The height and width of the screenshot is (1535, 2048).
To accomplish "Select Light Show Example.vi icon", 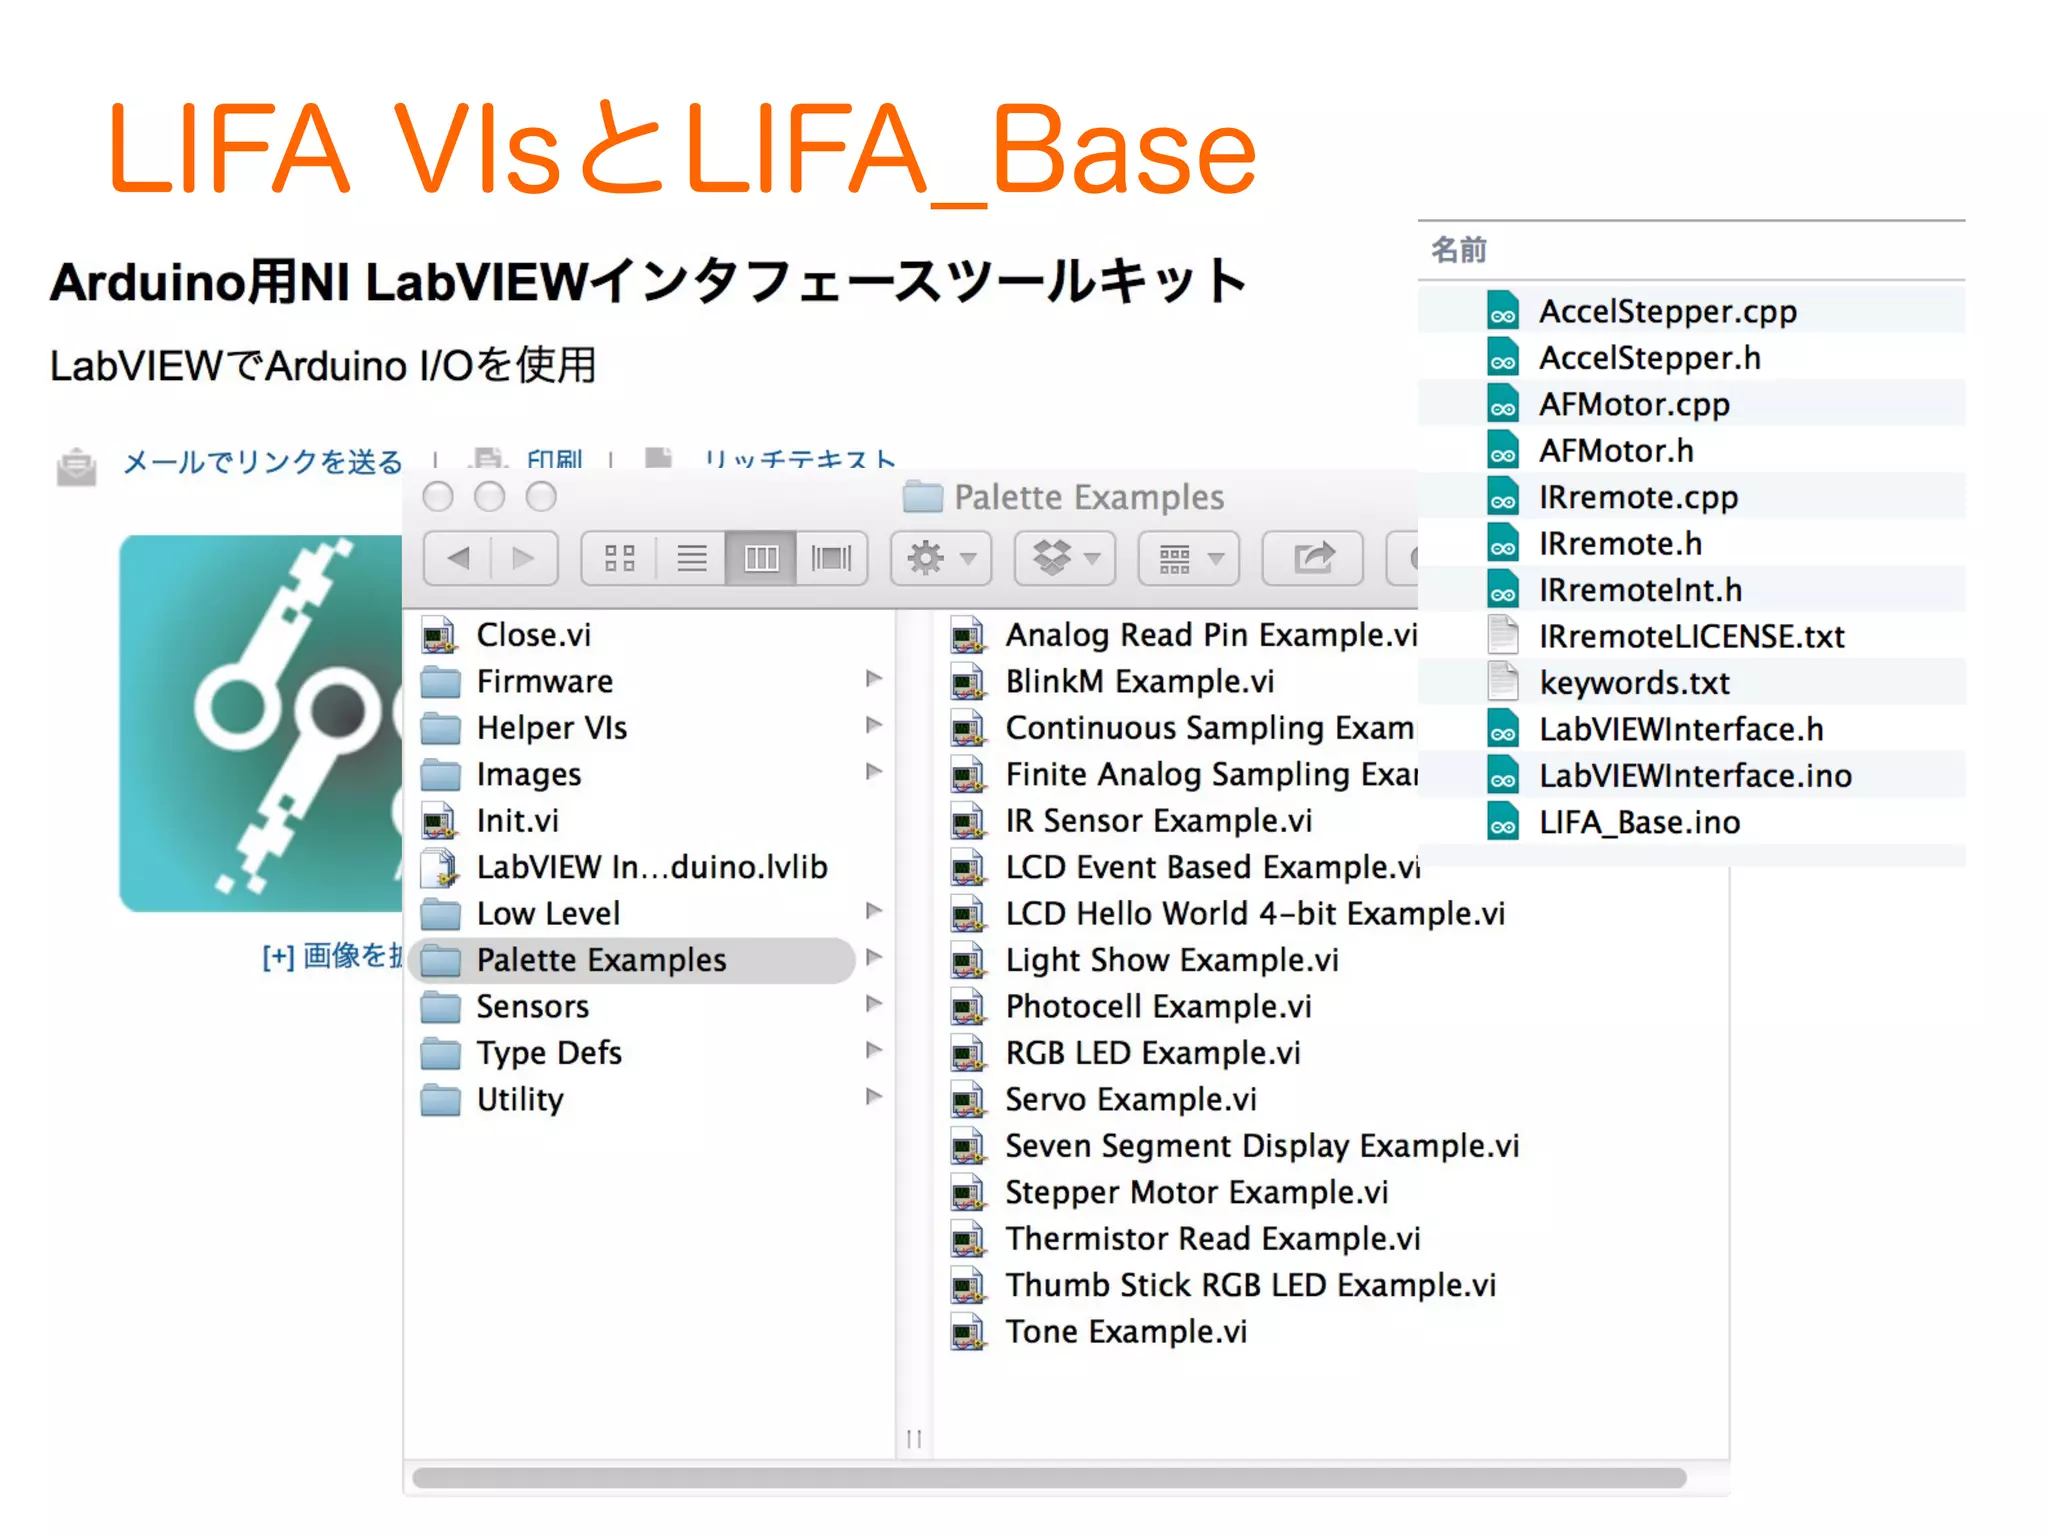I will pyautogui.click(x=967, y=961).
